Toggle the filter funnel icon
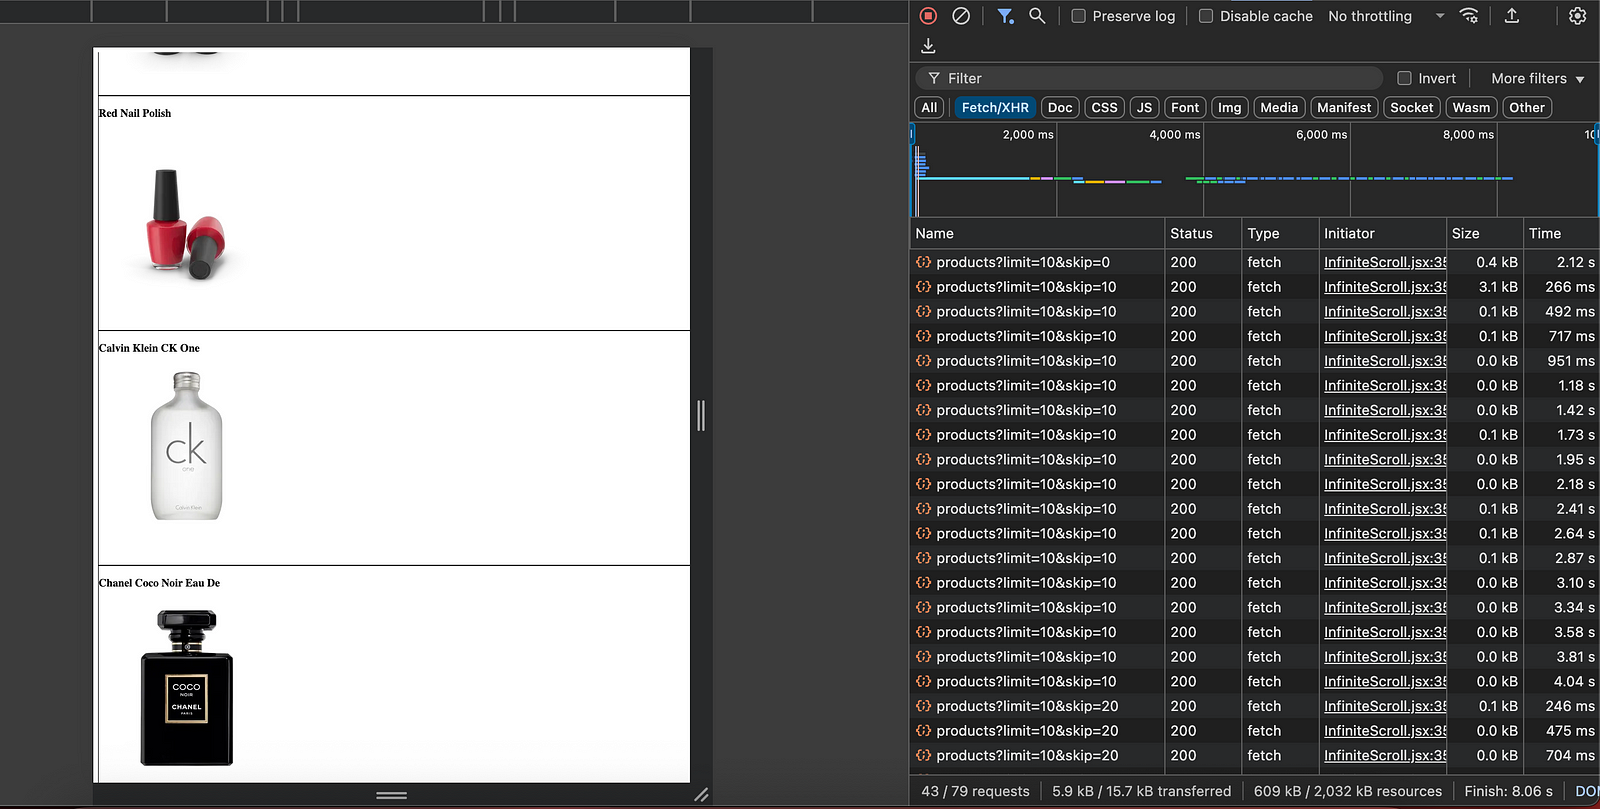 1005,16
